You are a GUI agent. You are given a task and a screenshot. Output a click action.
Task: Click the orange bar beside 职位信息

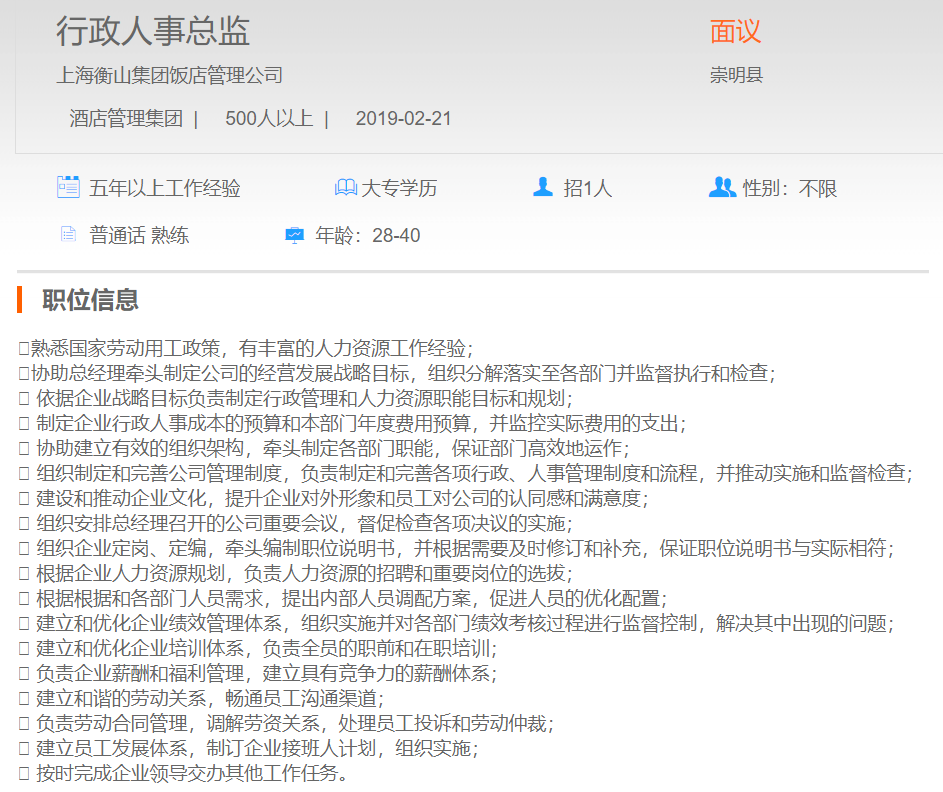[19, 299]
